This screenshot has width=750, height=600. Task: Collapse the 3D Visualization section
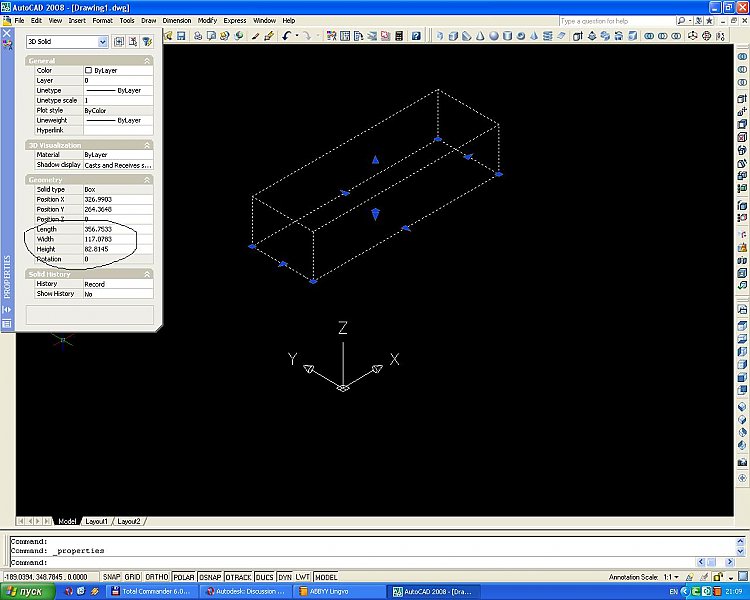coord(147,145)
